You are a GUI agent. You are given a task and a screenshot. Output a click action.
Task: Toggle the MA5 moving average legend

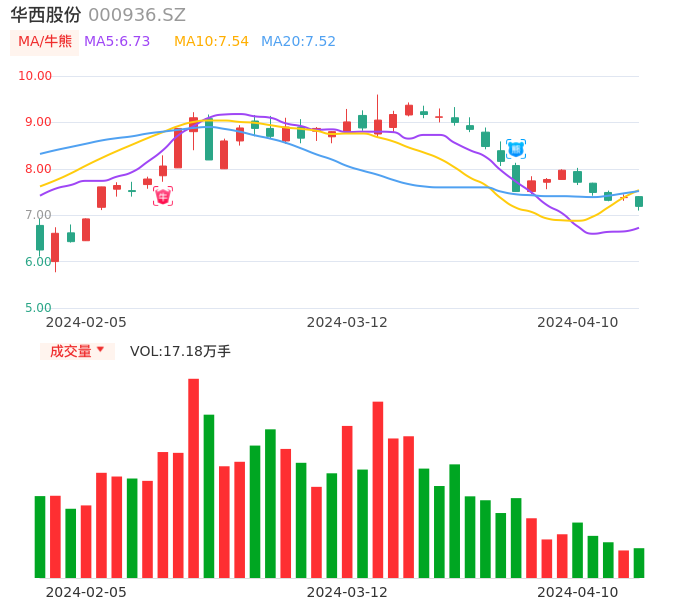[x=117, y=42]
